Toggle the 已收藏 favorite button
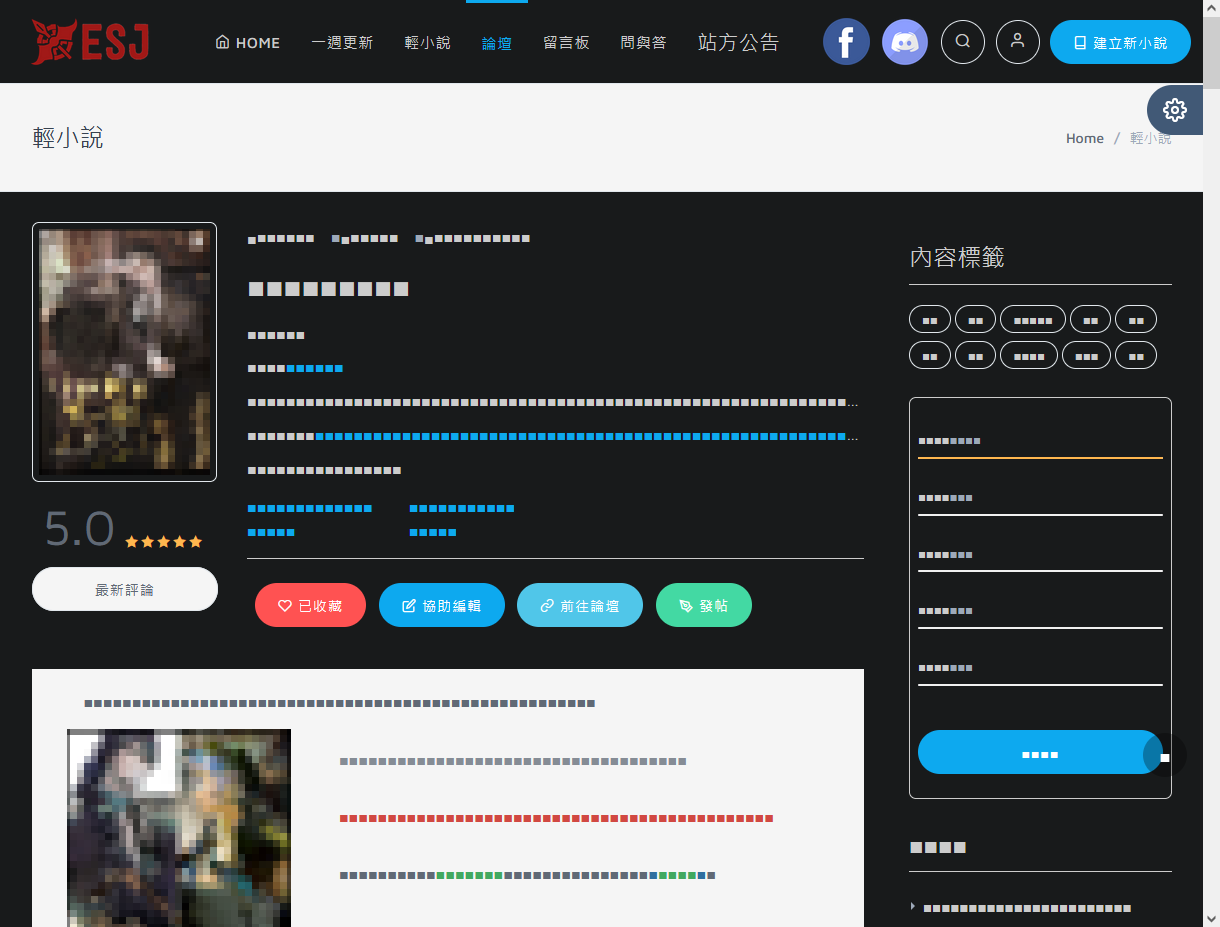This screenshot has height=927, width=1220. pyautogui.click(x=310, y=606)
